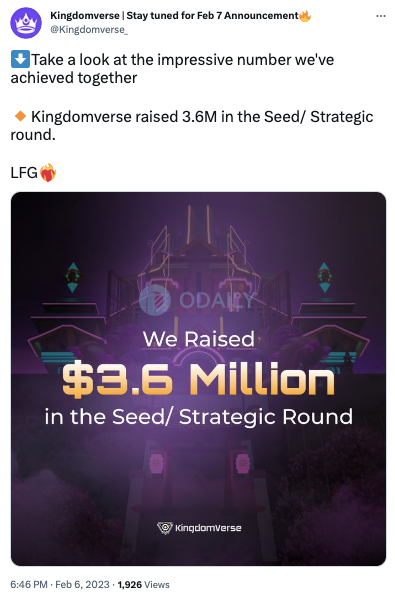Screen dimensions: 395x601
Task: Open the Kingdomverse crown profile avatar
Action: coord(26,23)
